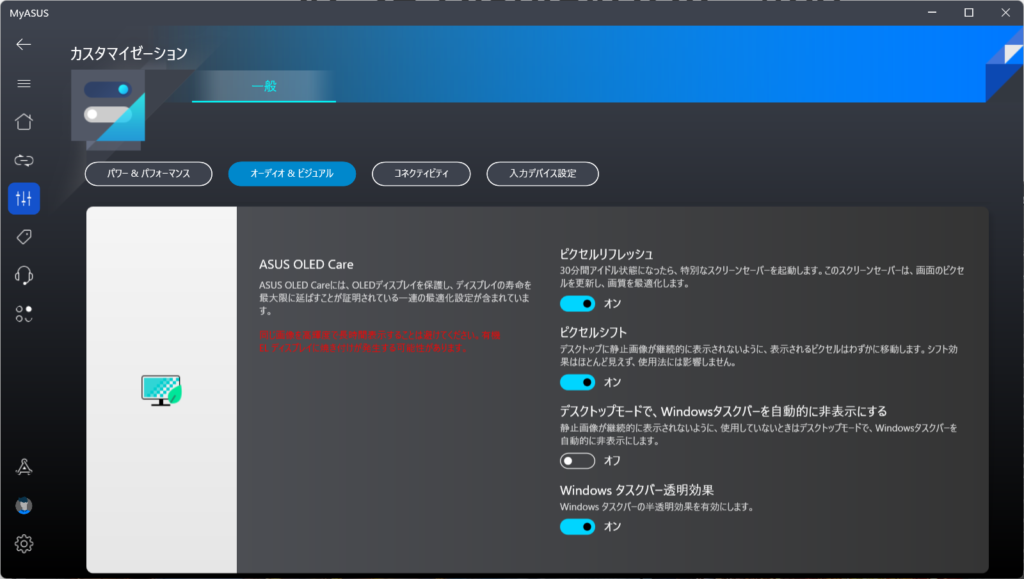Open the user avatar profile icon
Viewport: 1024px width, 579px height.
(24, 505)
